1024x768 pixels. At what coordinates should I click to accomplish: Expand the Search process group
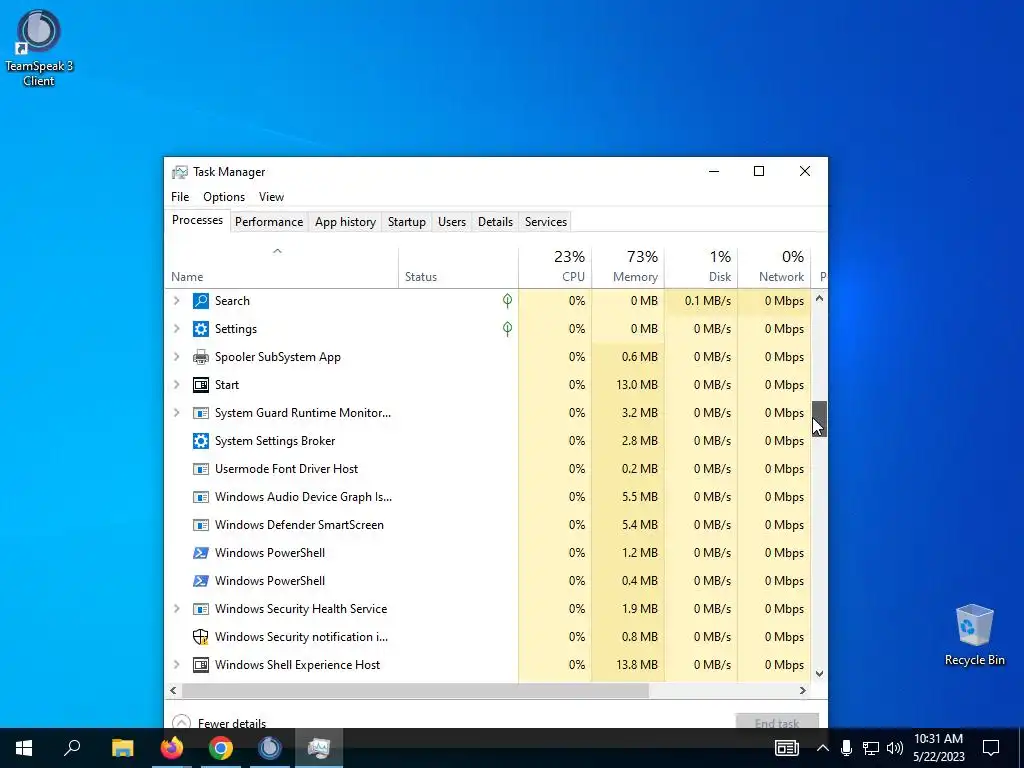pos(176,300)
